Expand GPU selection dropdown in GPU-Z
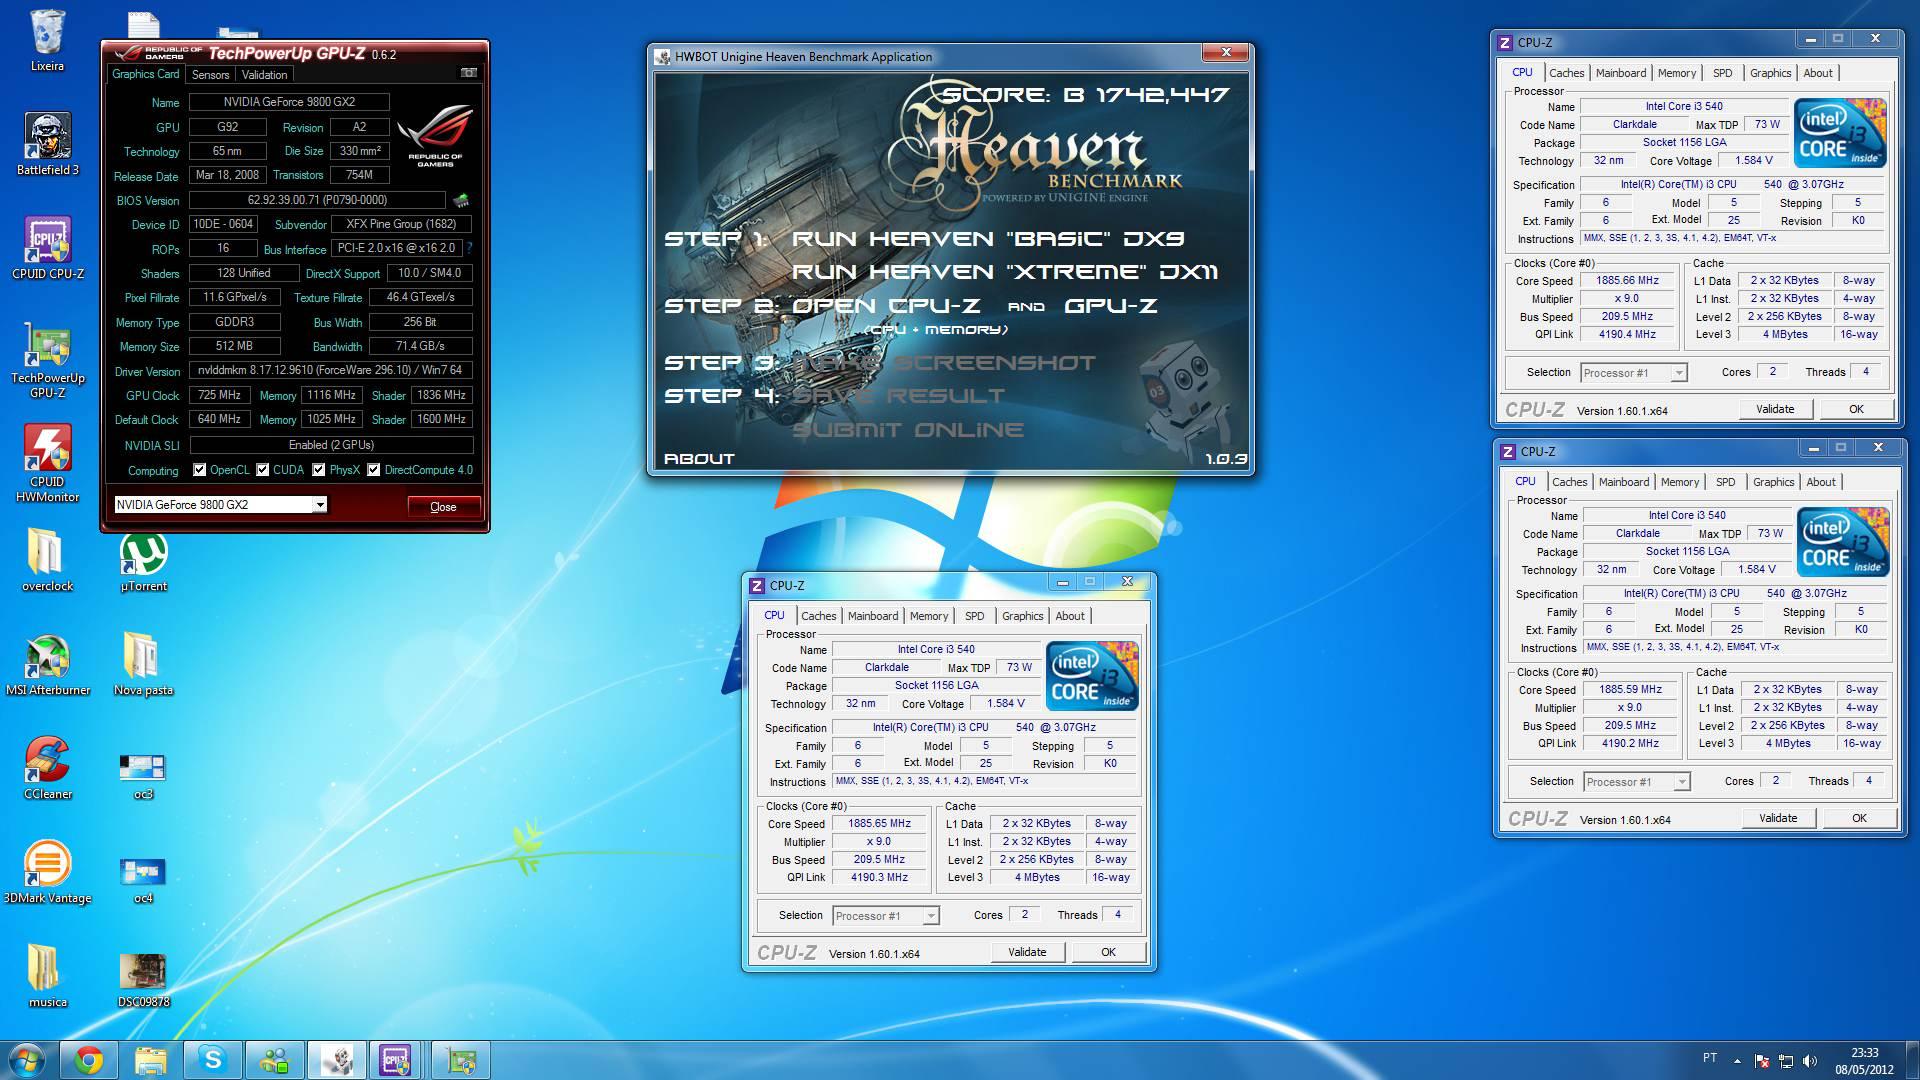1920x1080 pixels. 320,505
